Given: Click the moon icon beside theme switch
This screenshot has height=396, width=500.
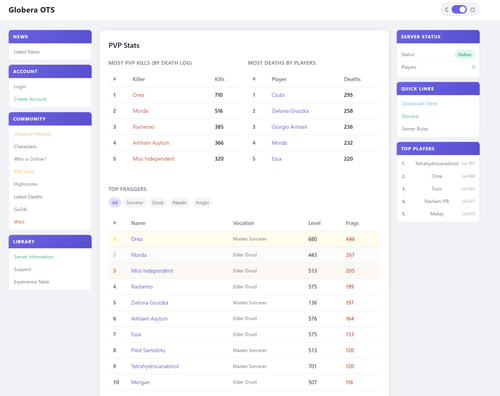Looking at the screenshot, I should pyautogui.click(x=447, y=10).
